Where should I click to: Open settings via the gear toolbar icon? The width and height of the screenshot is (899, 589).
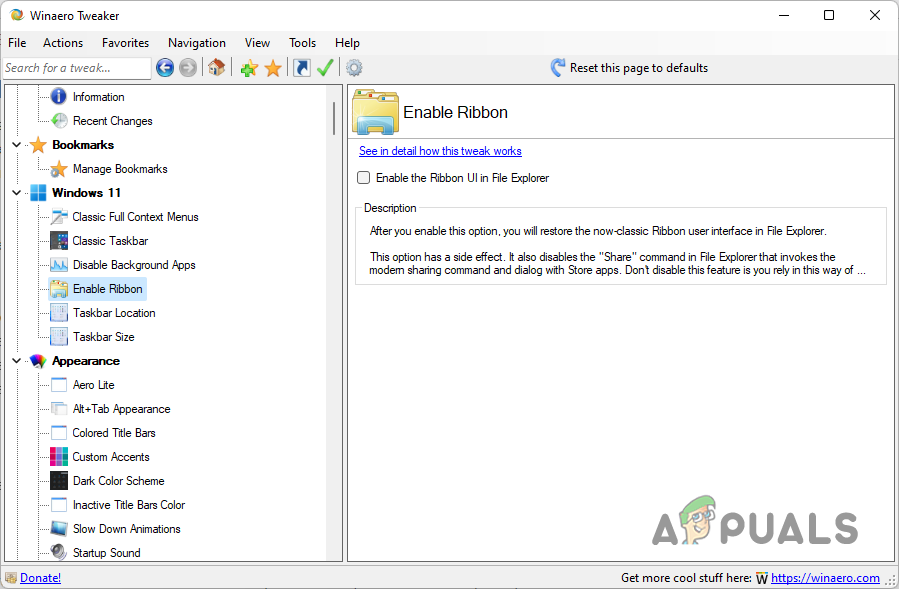[354, 68]
